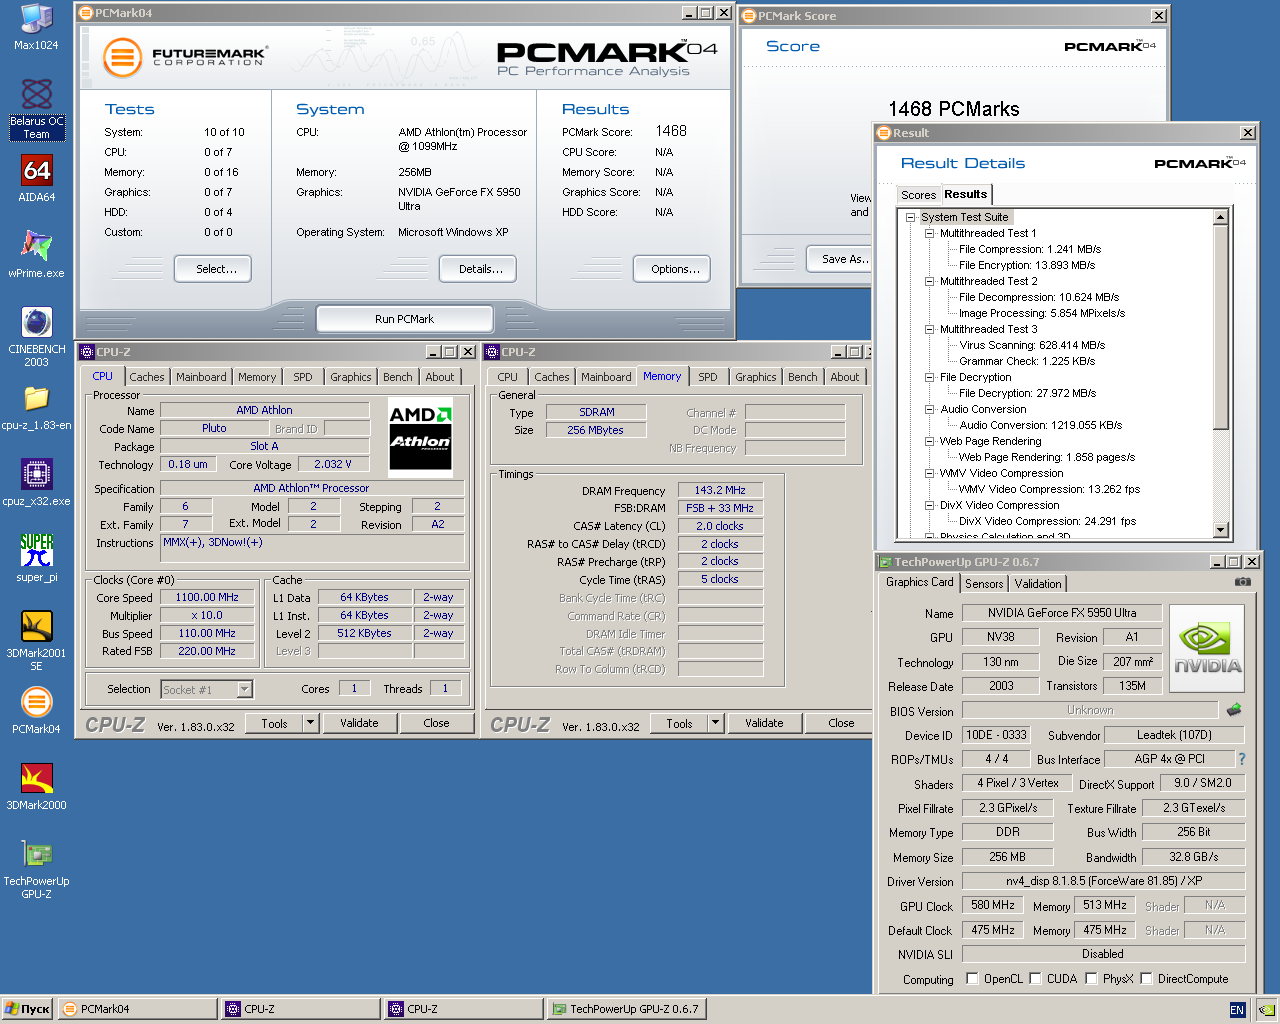Collapse the System Test Suite tree node
Screen dimensions: 1280x1024
pos(911,217)
